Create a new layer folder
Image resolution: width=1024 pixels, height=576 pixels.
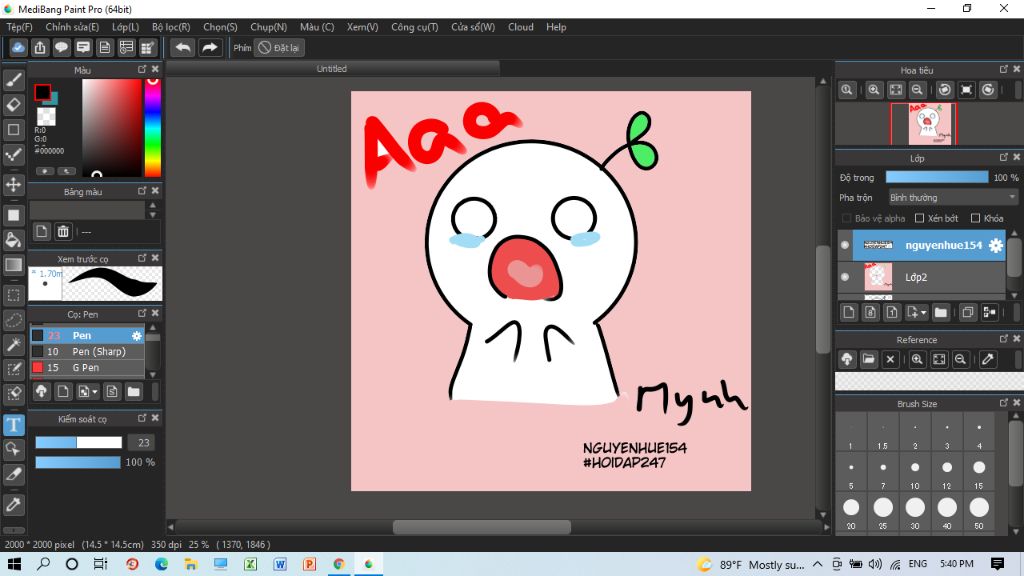coord(940,312)
